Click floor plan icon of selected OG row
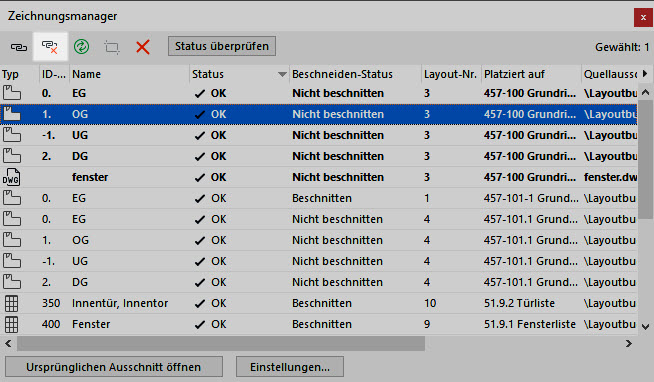The height and width of the screenshot is (382, 654). 12,114
